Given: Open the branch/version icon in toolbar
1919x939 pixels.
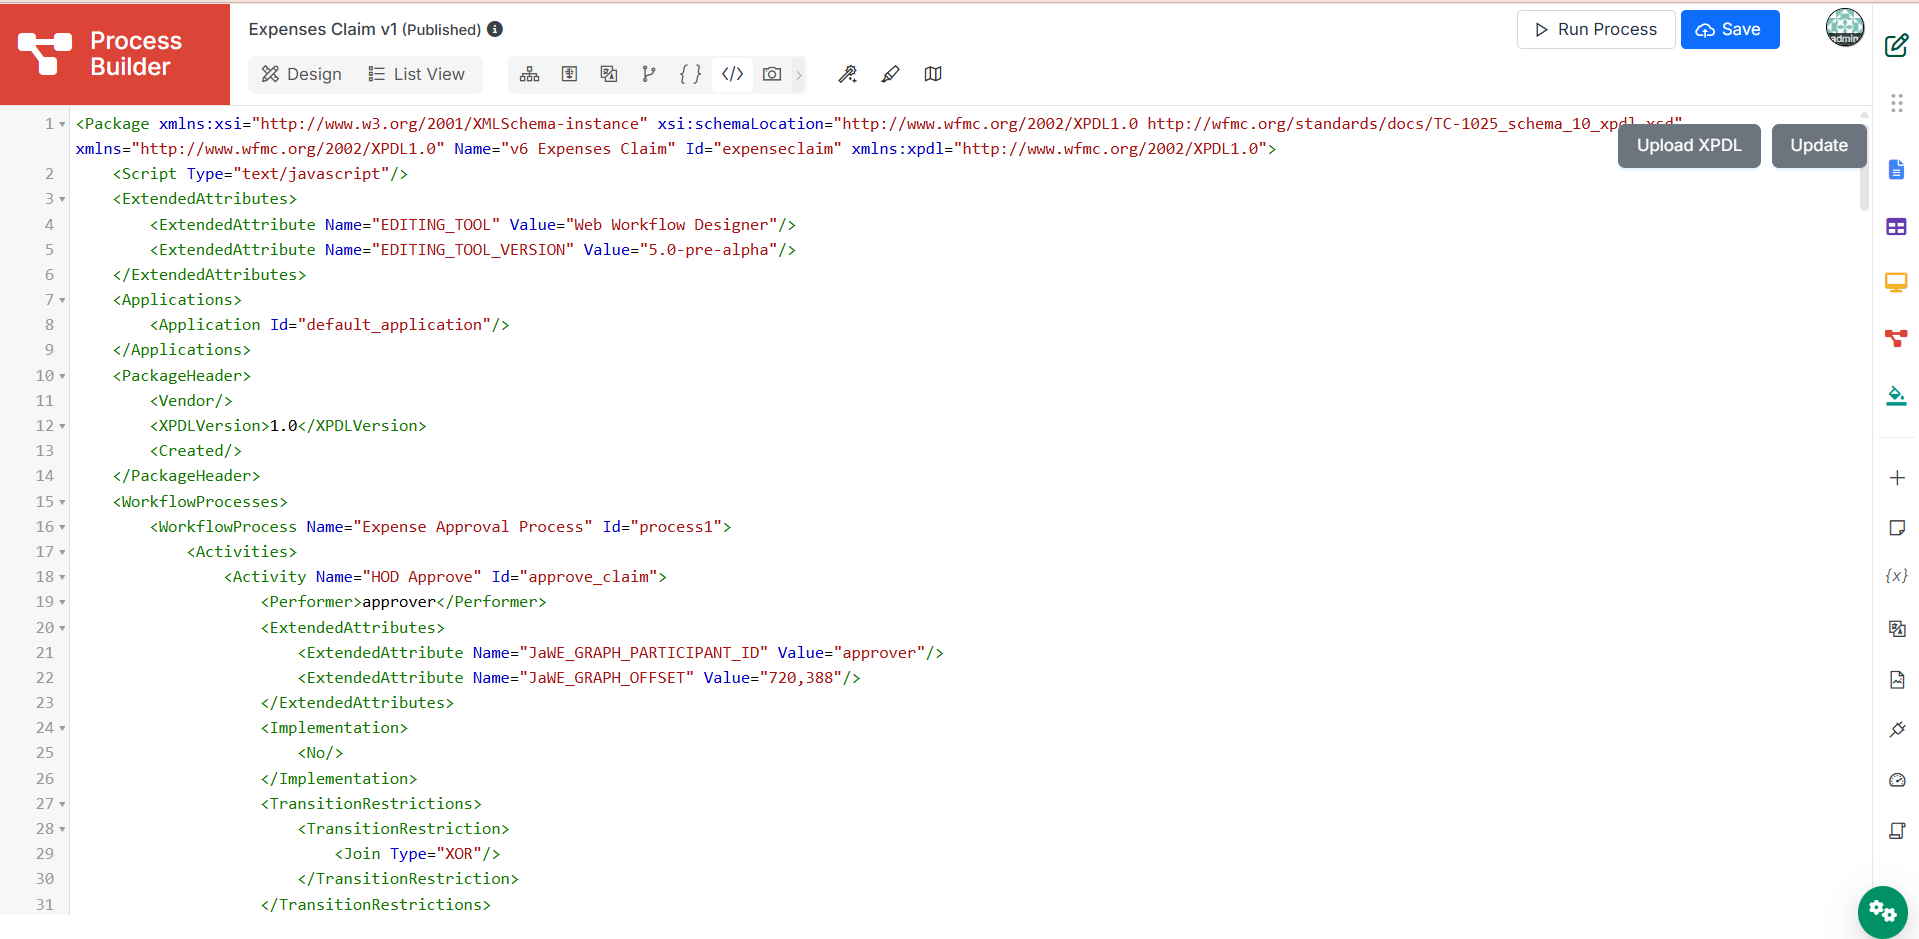Looking at the screenshot, I should coord(649,74).
